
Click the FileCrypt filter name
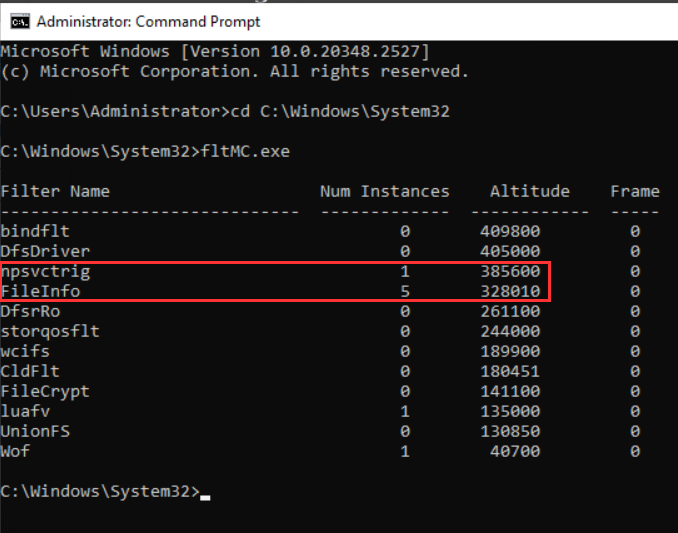tap(45, 391)
